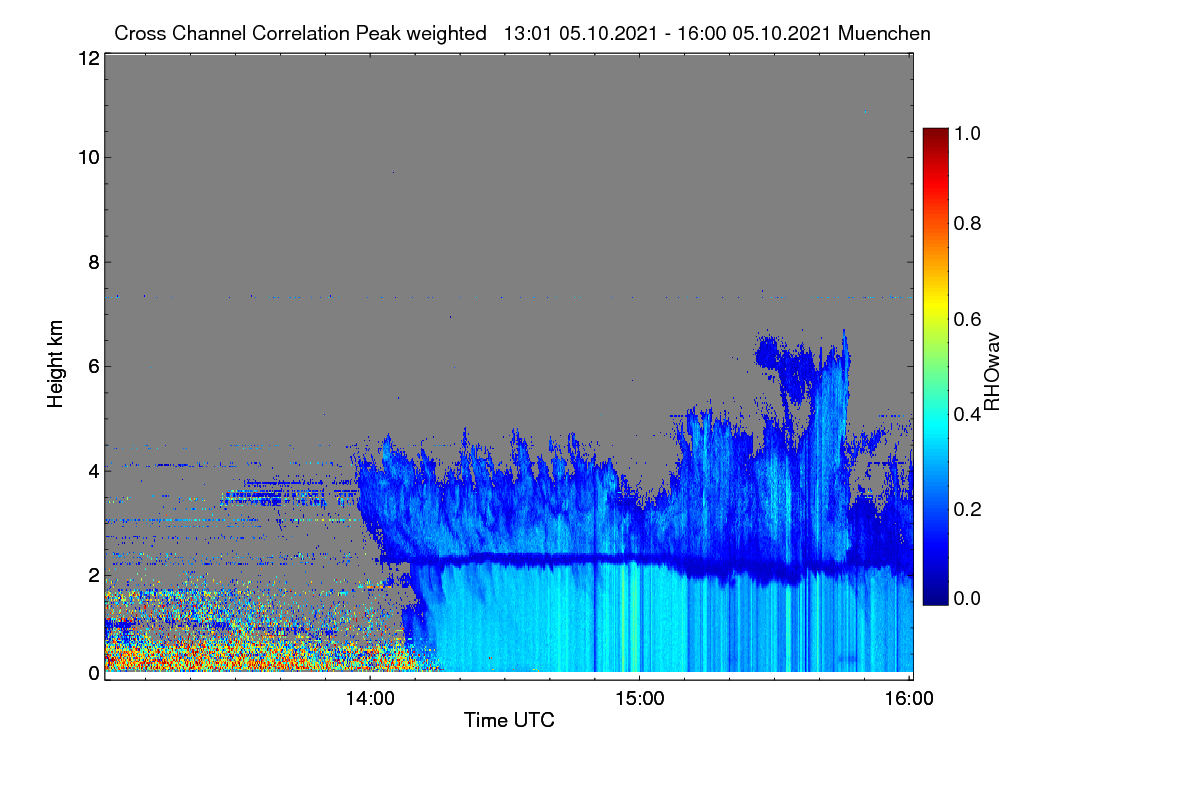This screenshot has height=800, width=1200.
Task: Click the Height km axis title
Action: coord(56,365)
